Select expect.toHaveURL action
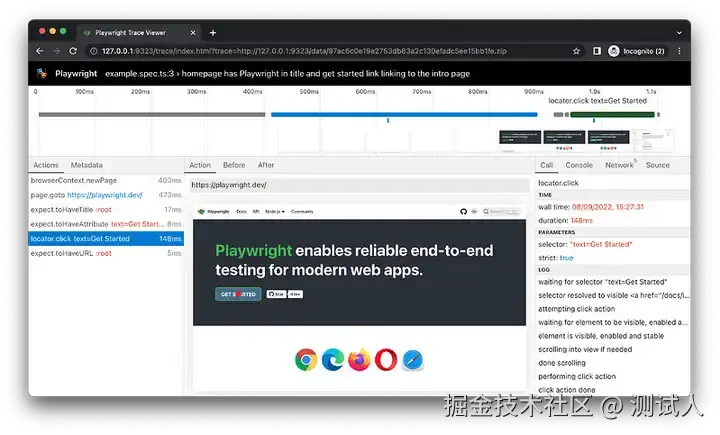 (x=106, y=253)
